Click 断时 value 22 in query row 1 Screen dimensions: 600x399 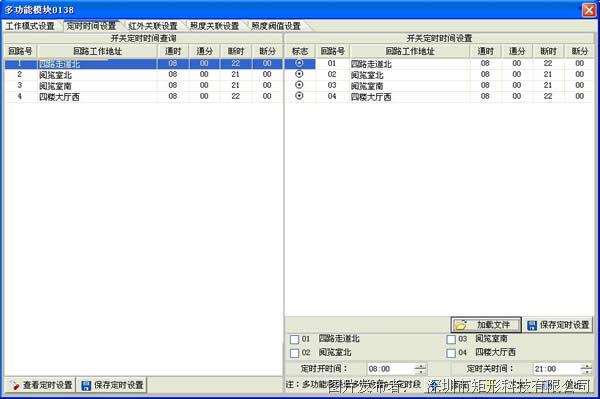(x=236, y=63)
